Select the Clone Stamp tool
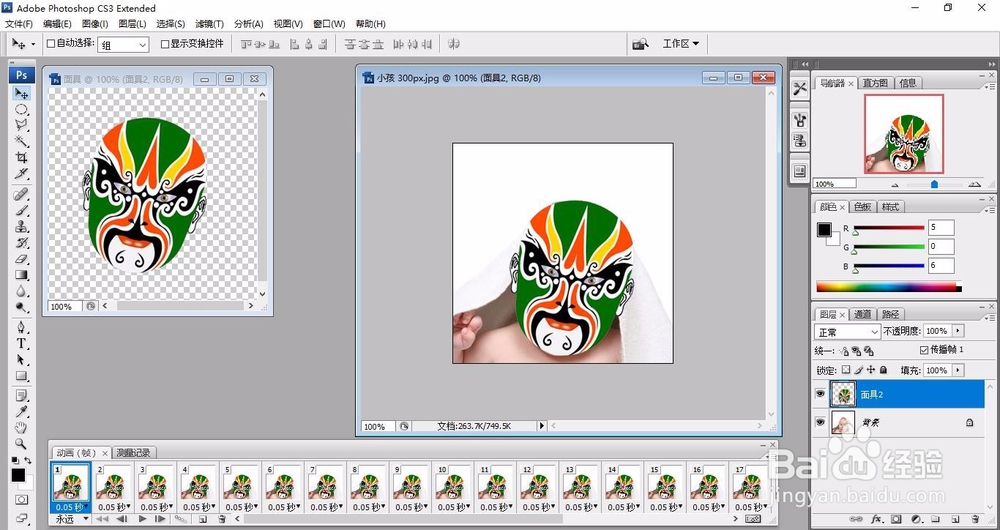 (x=21, y=226)
